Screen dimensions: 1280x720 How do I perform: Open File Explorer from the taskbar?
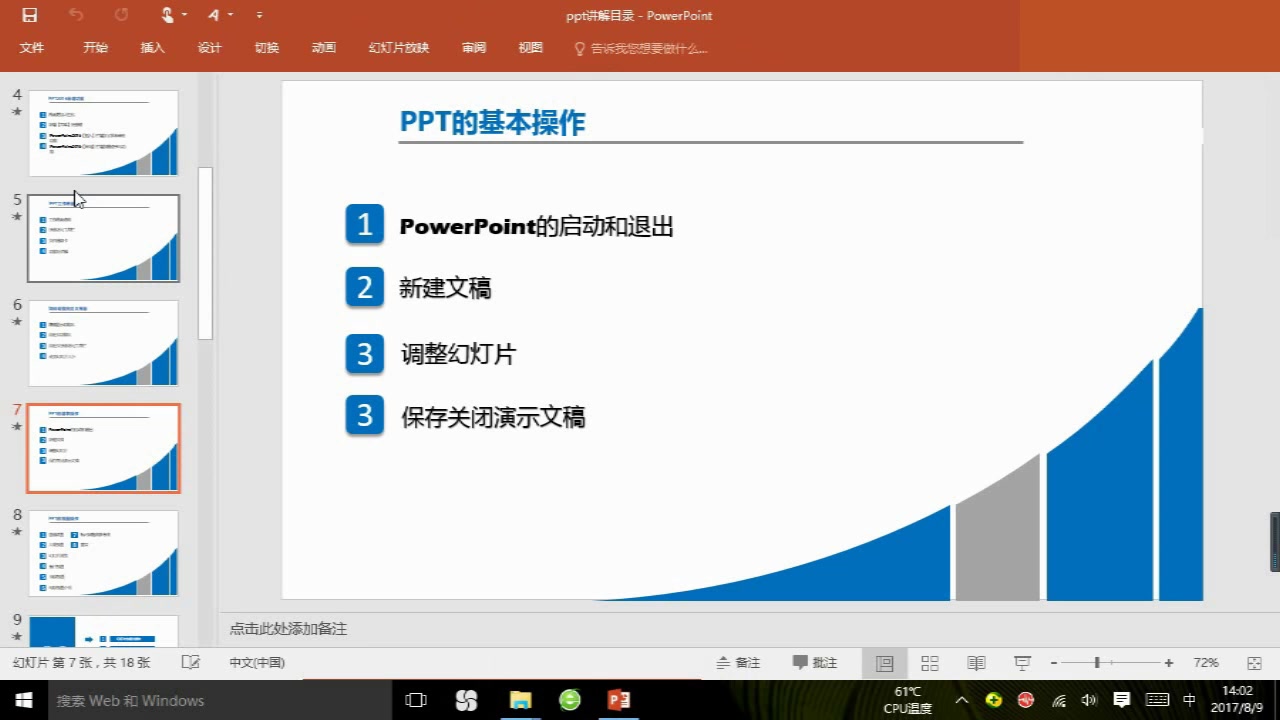click(520, 700)
